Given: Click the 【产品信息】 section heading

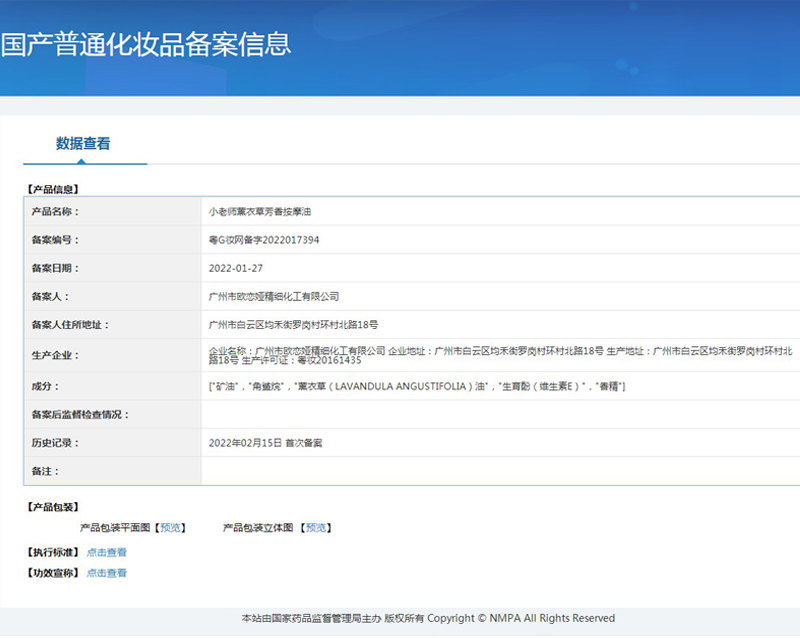Looking at the screenshot, I should pos(53,189).
